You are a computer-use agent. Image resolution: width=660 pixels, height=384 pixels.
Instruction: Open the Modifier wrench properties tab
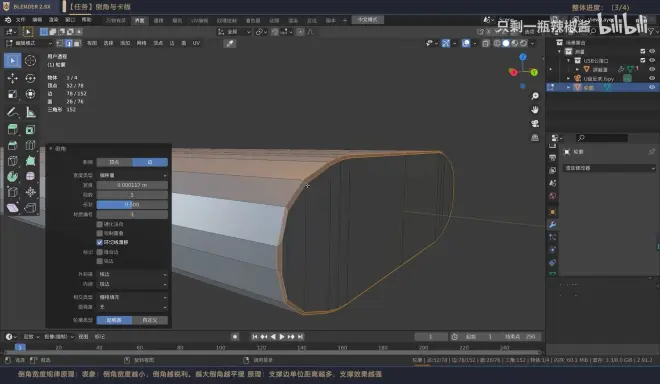point(553,224)
